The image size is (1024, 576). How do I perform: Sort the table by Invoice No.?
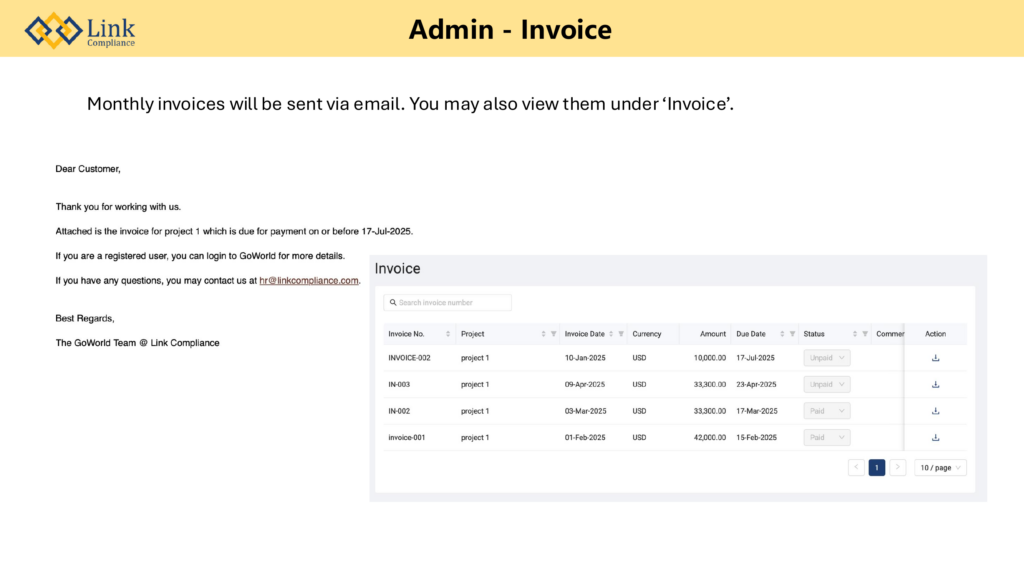[x=447, y=334]
